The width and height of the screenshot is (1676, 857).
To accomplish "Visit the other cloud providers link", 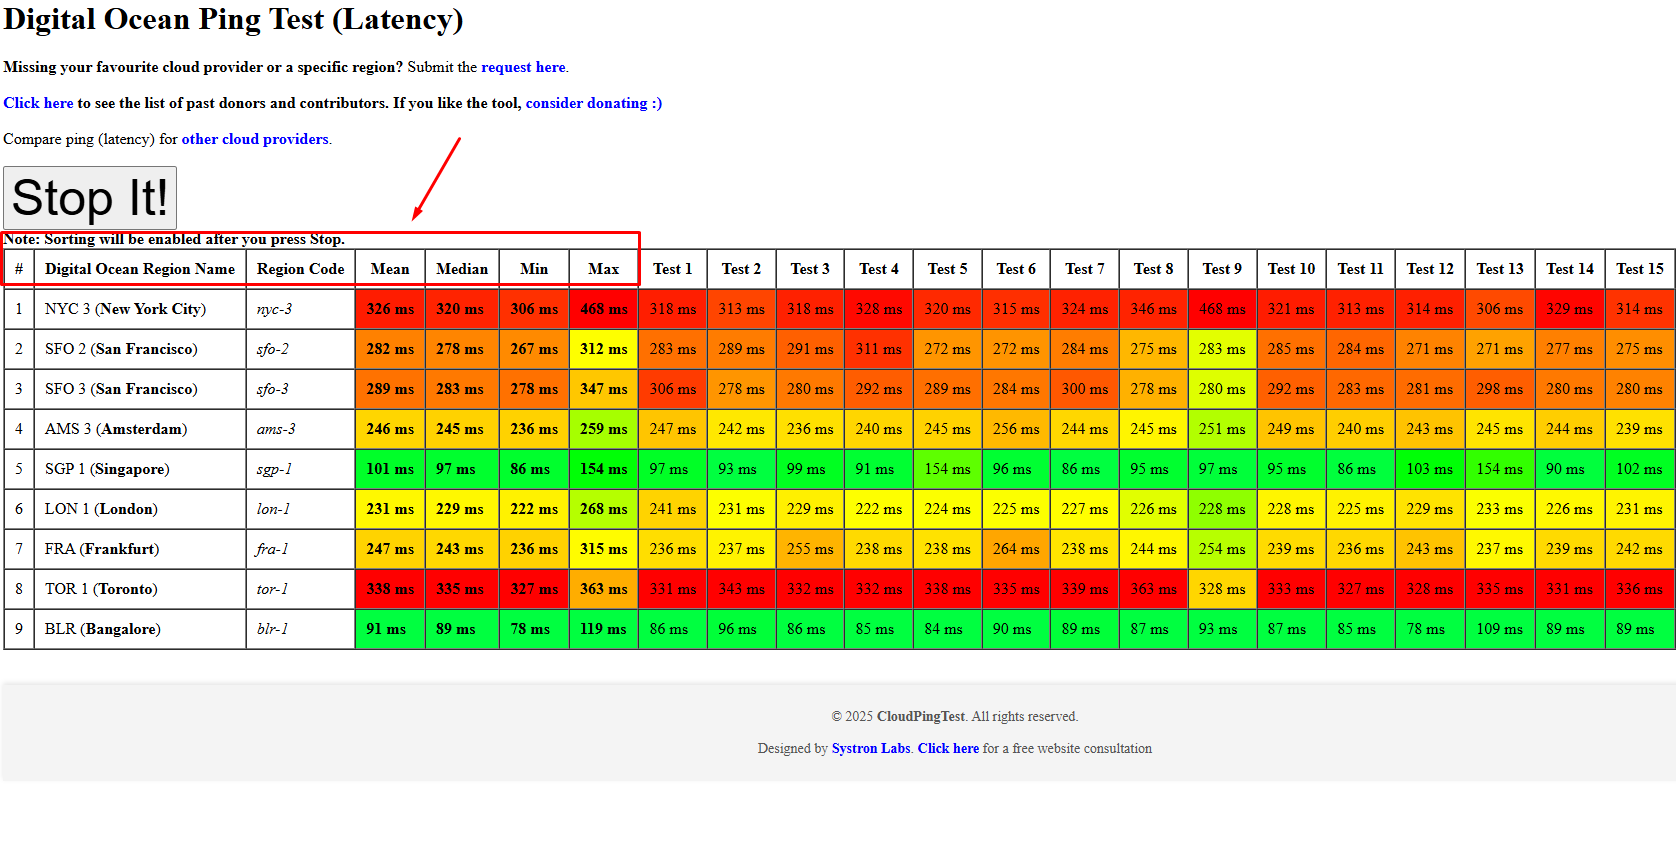I will click(255, 139).
